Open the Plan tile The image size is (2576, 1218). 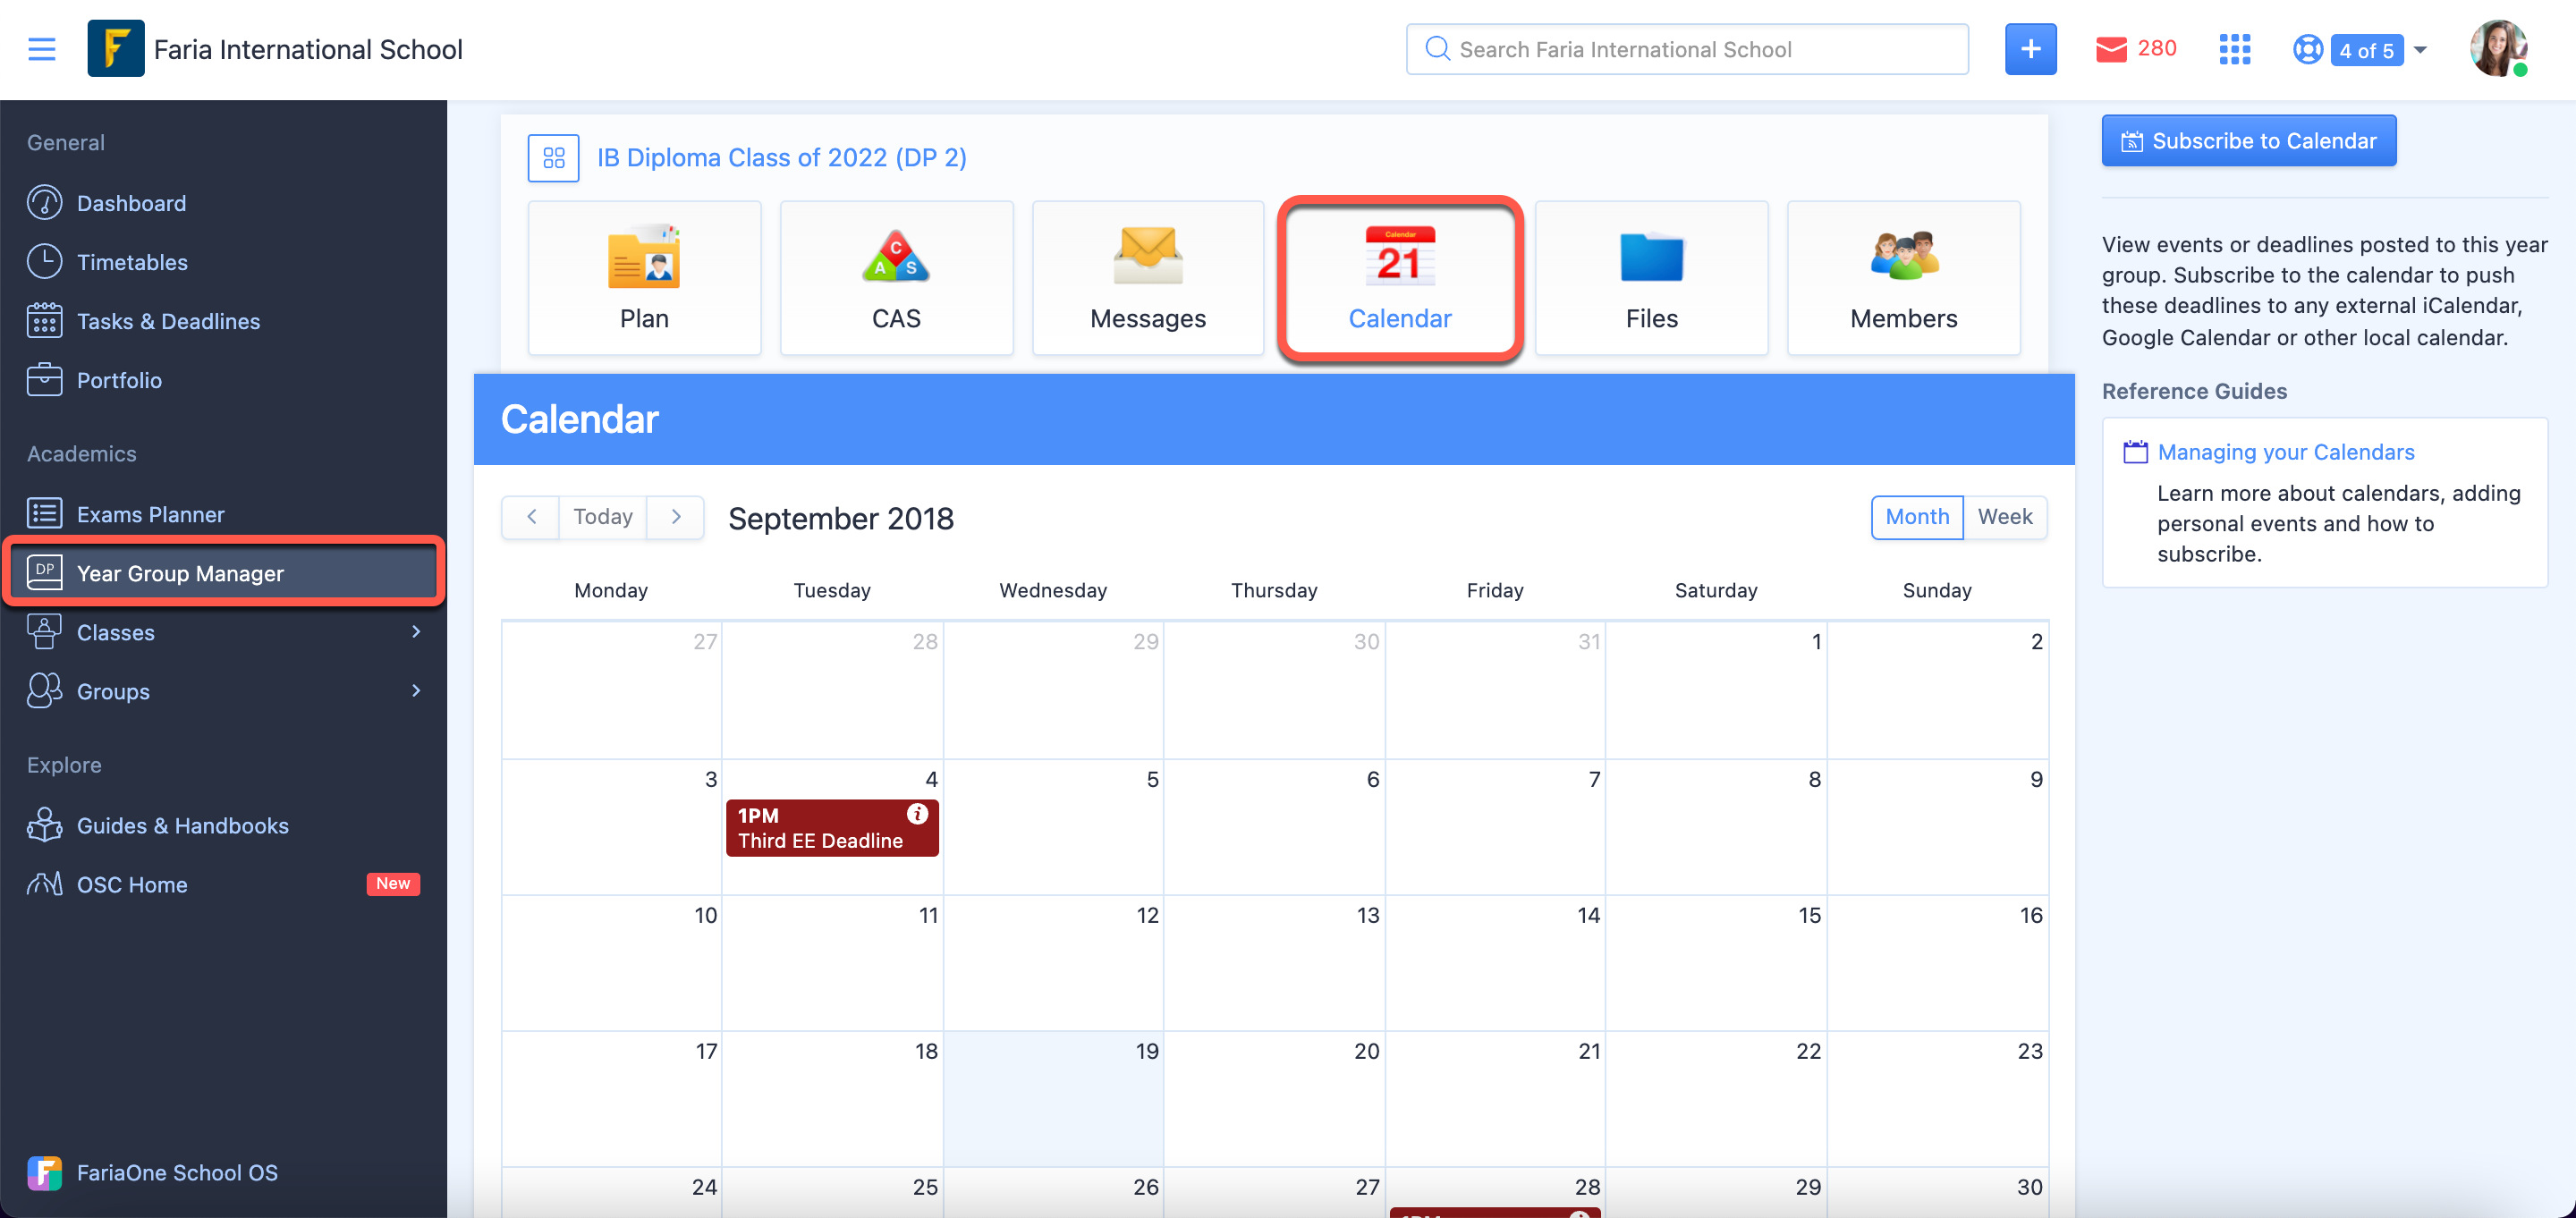click(644, 278)
